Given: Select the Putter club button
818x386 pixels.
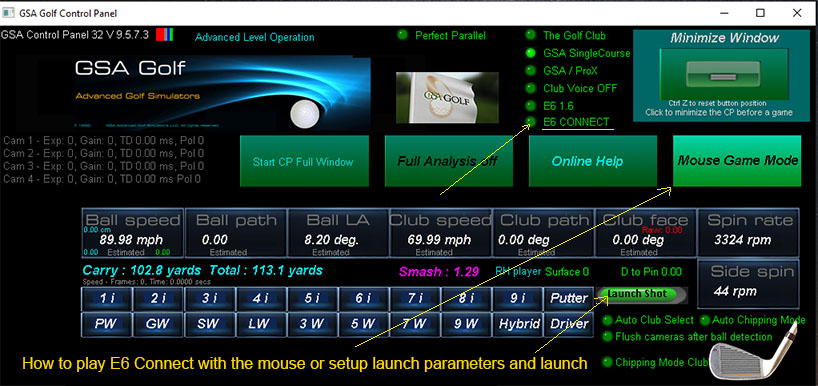Looking at the screenshot, I should coord(569,298).
